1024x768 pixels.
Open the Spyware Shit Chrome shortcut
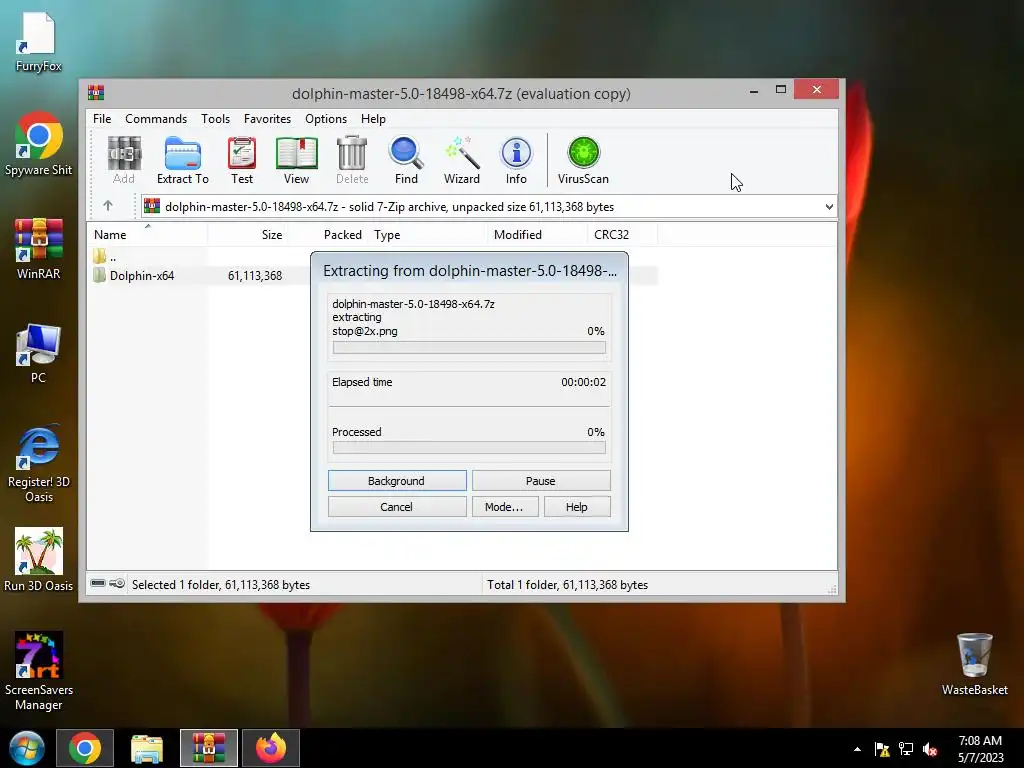click(x=39, y=144)
